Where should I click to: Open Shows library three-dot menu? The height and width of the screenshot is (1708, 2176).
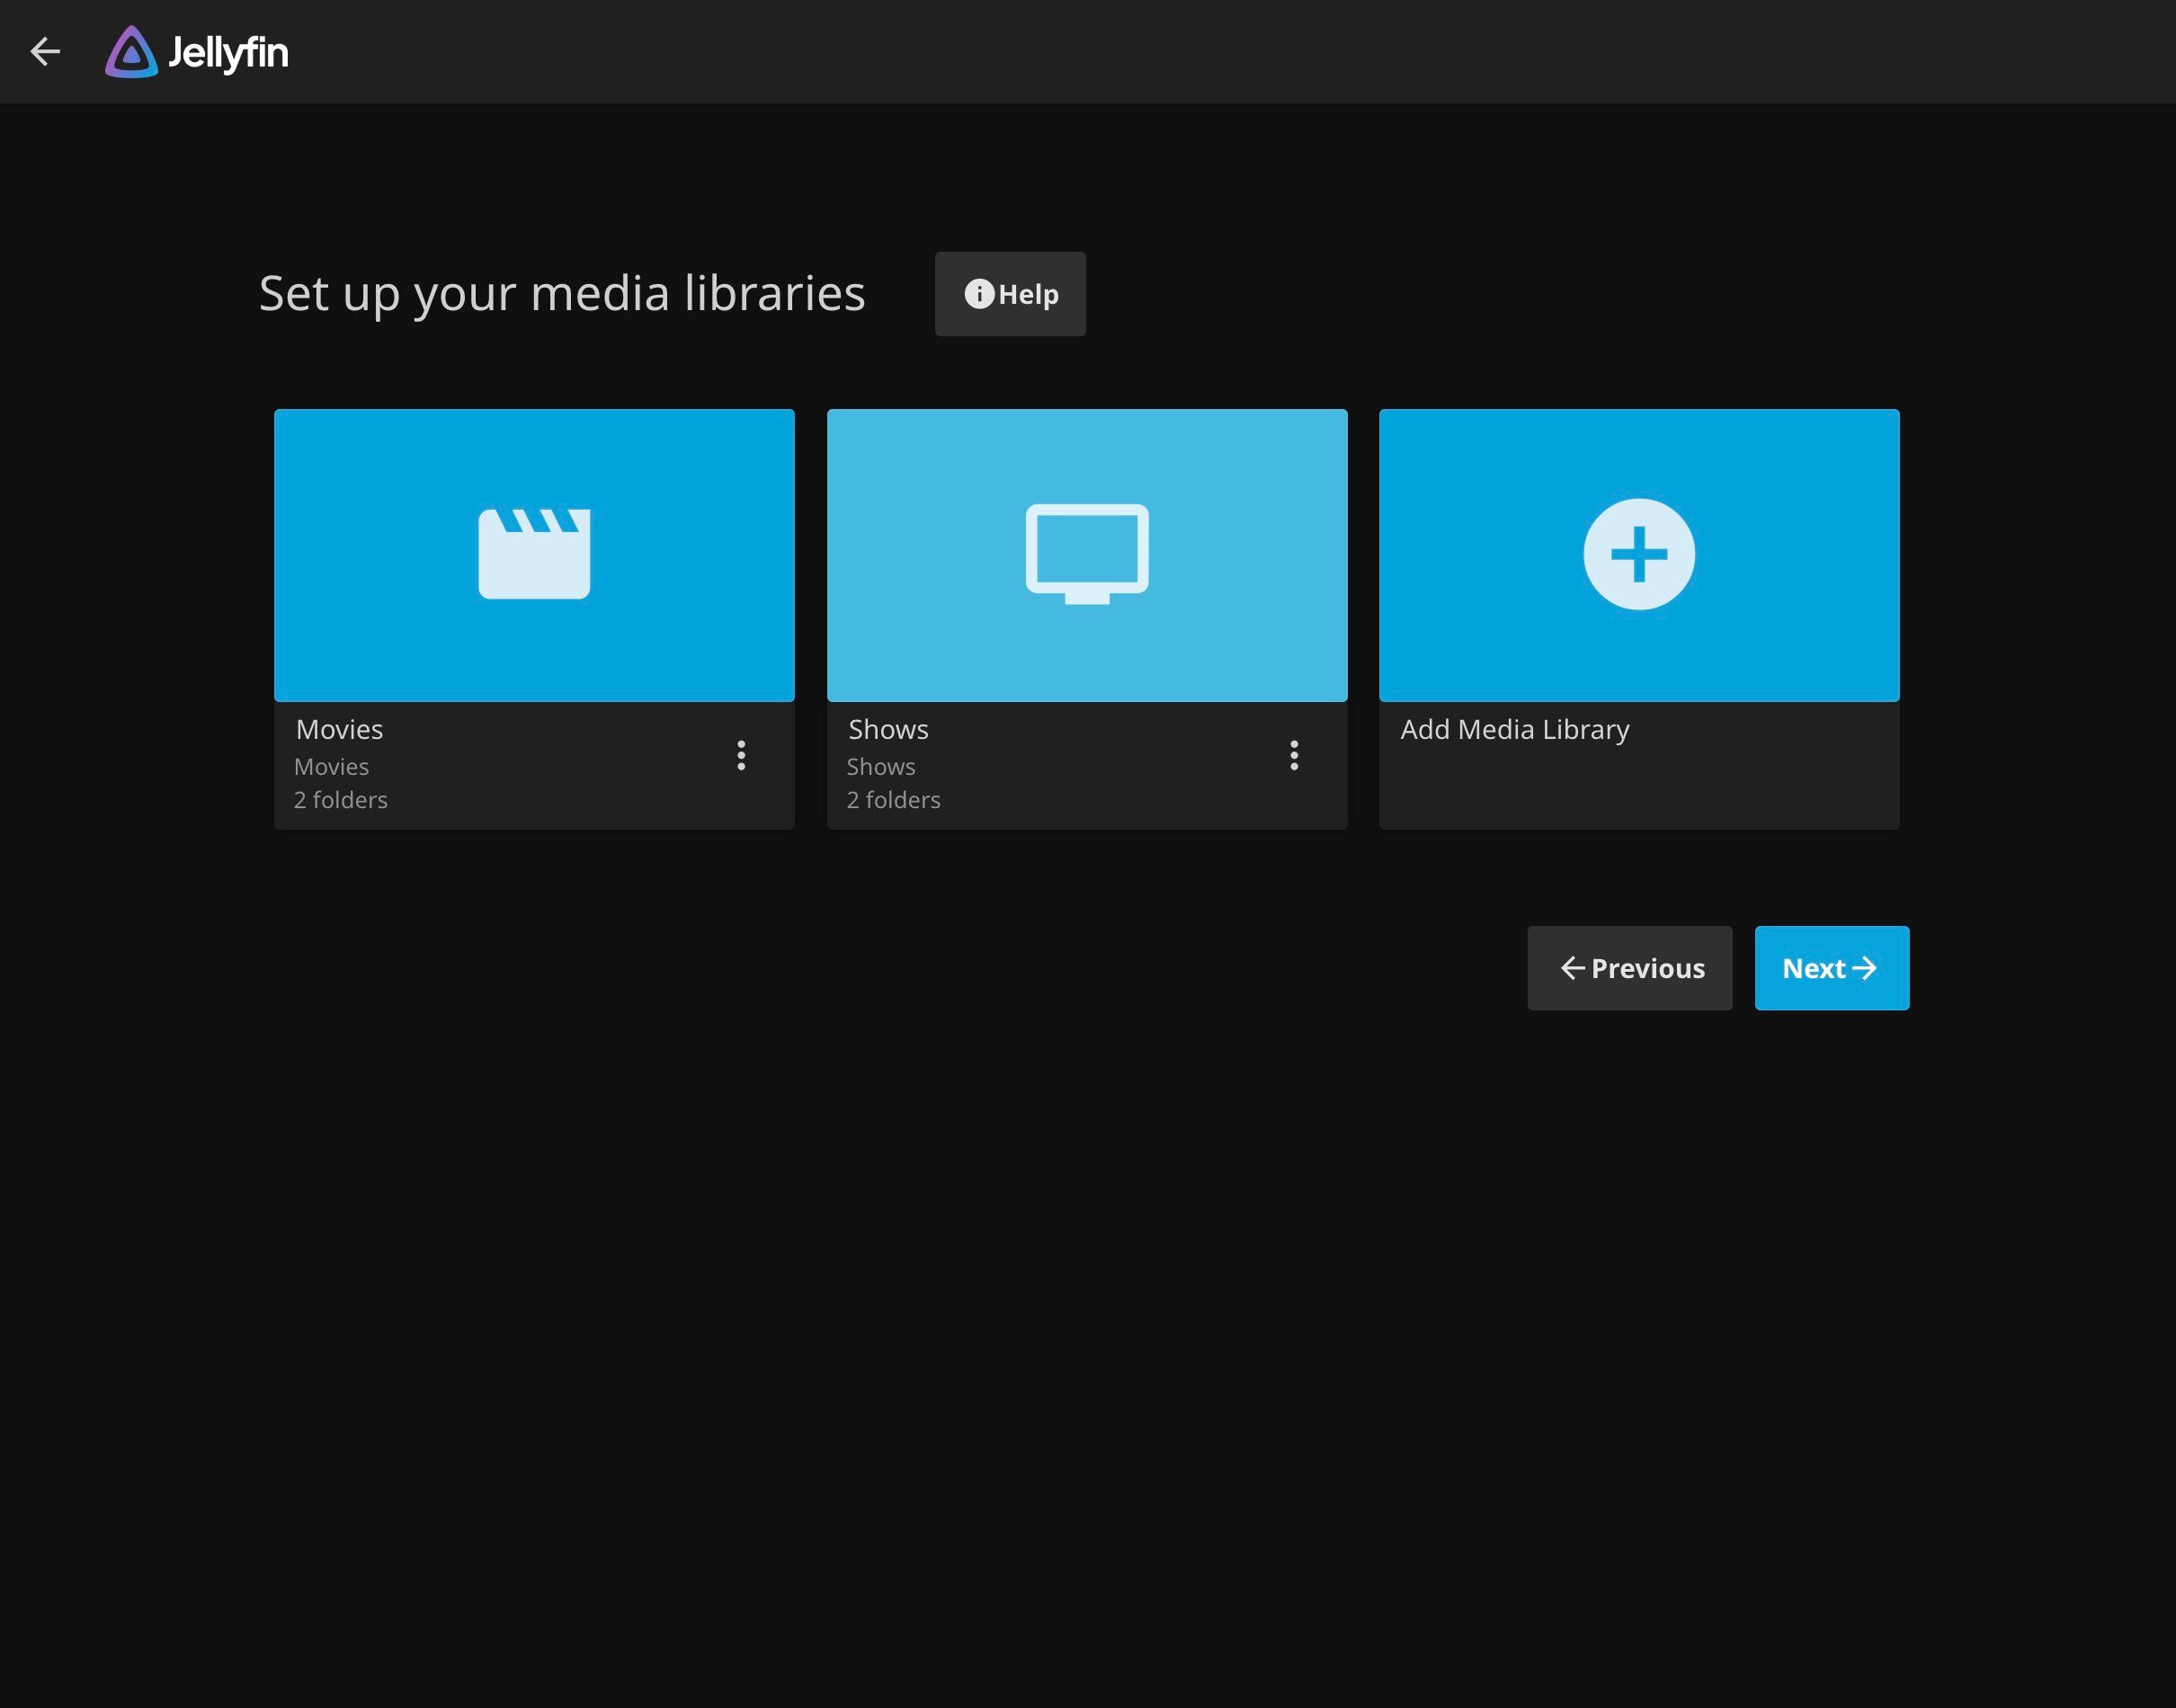pos(1294,755)
